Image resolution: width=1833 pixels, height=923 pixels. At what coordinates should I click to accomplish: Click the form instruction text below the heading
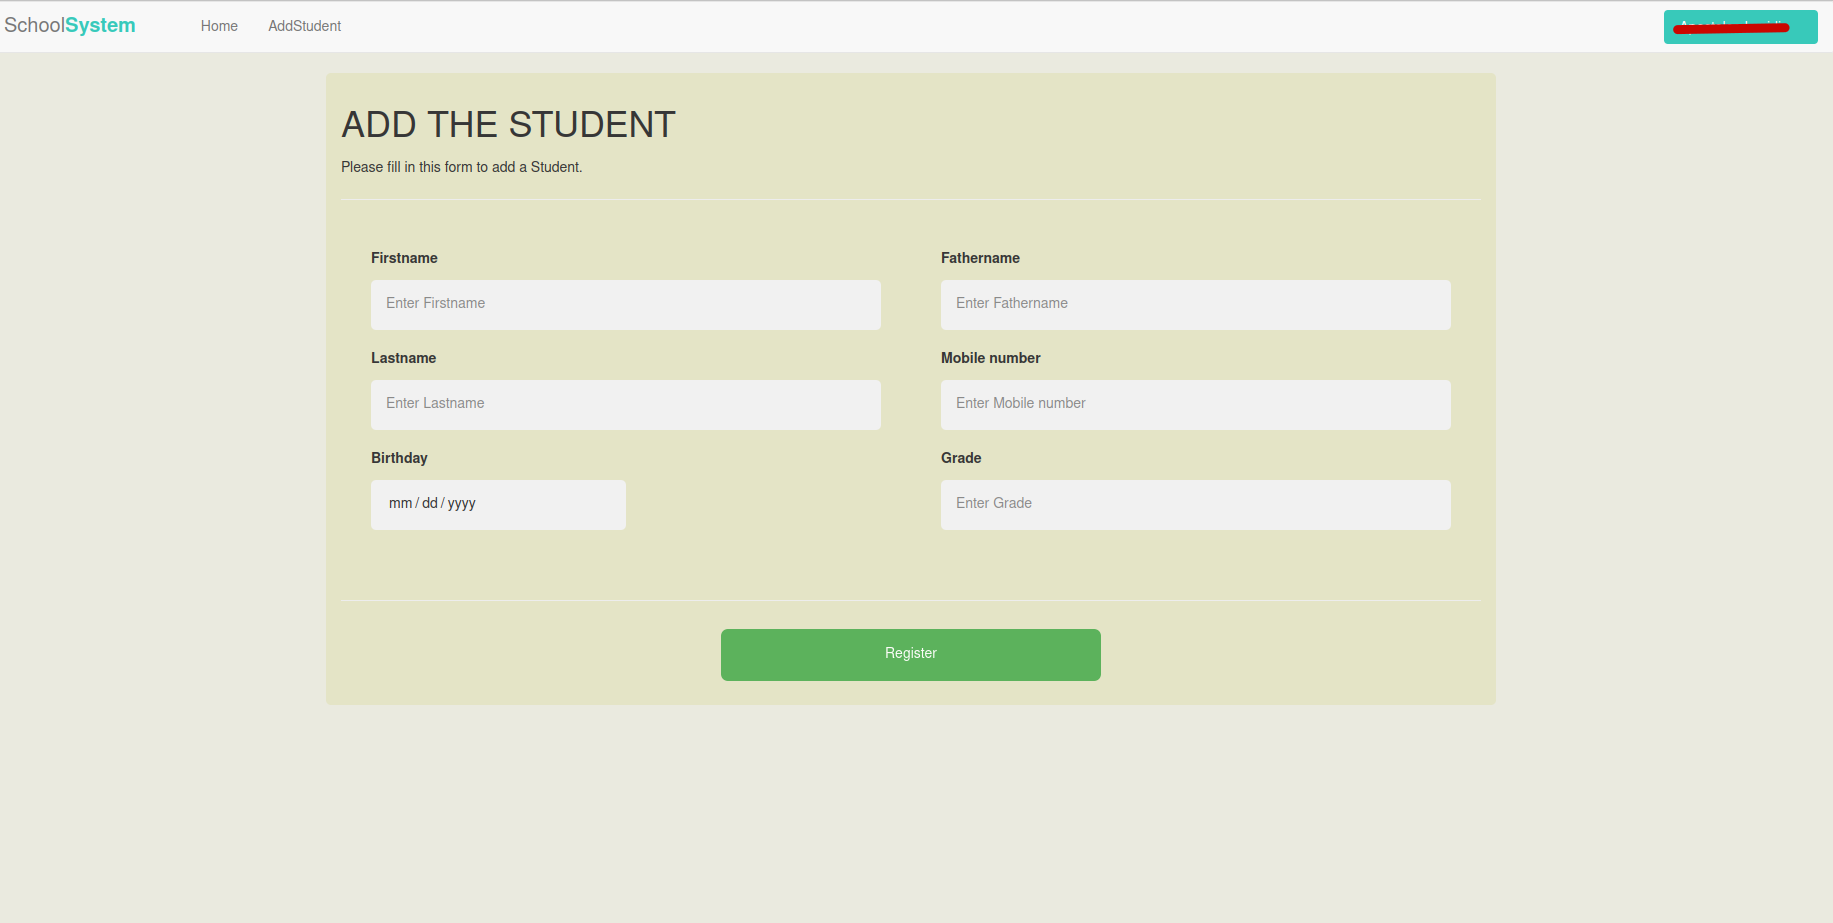pyautogui.click(x=462, y=167)
